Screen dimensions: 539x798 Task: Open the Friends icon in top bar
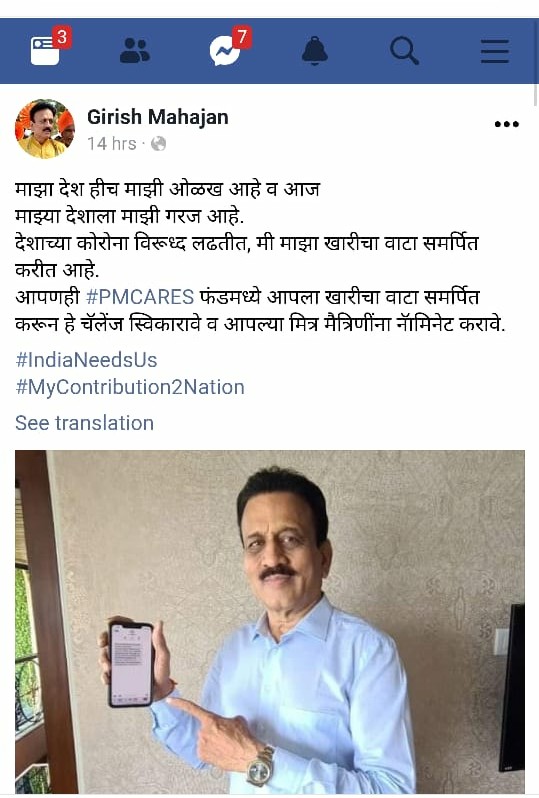(x=135, y=51)
